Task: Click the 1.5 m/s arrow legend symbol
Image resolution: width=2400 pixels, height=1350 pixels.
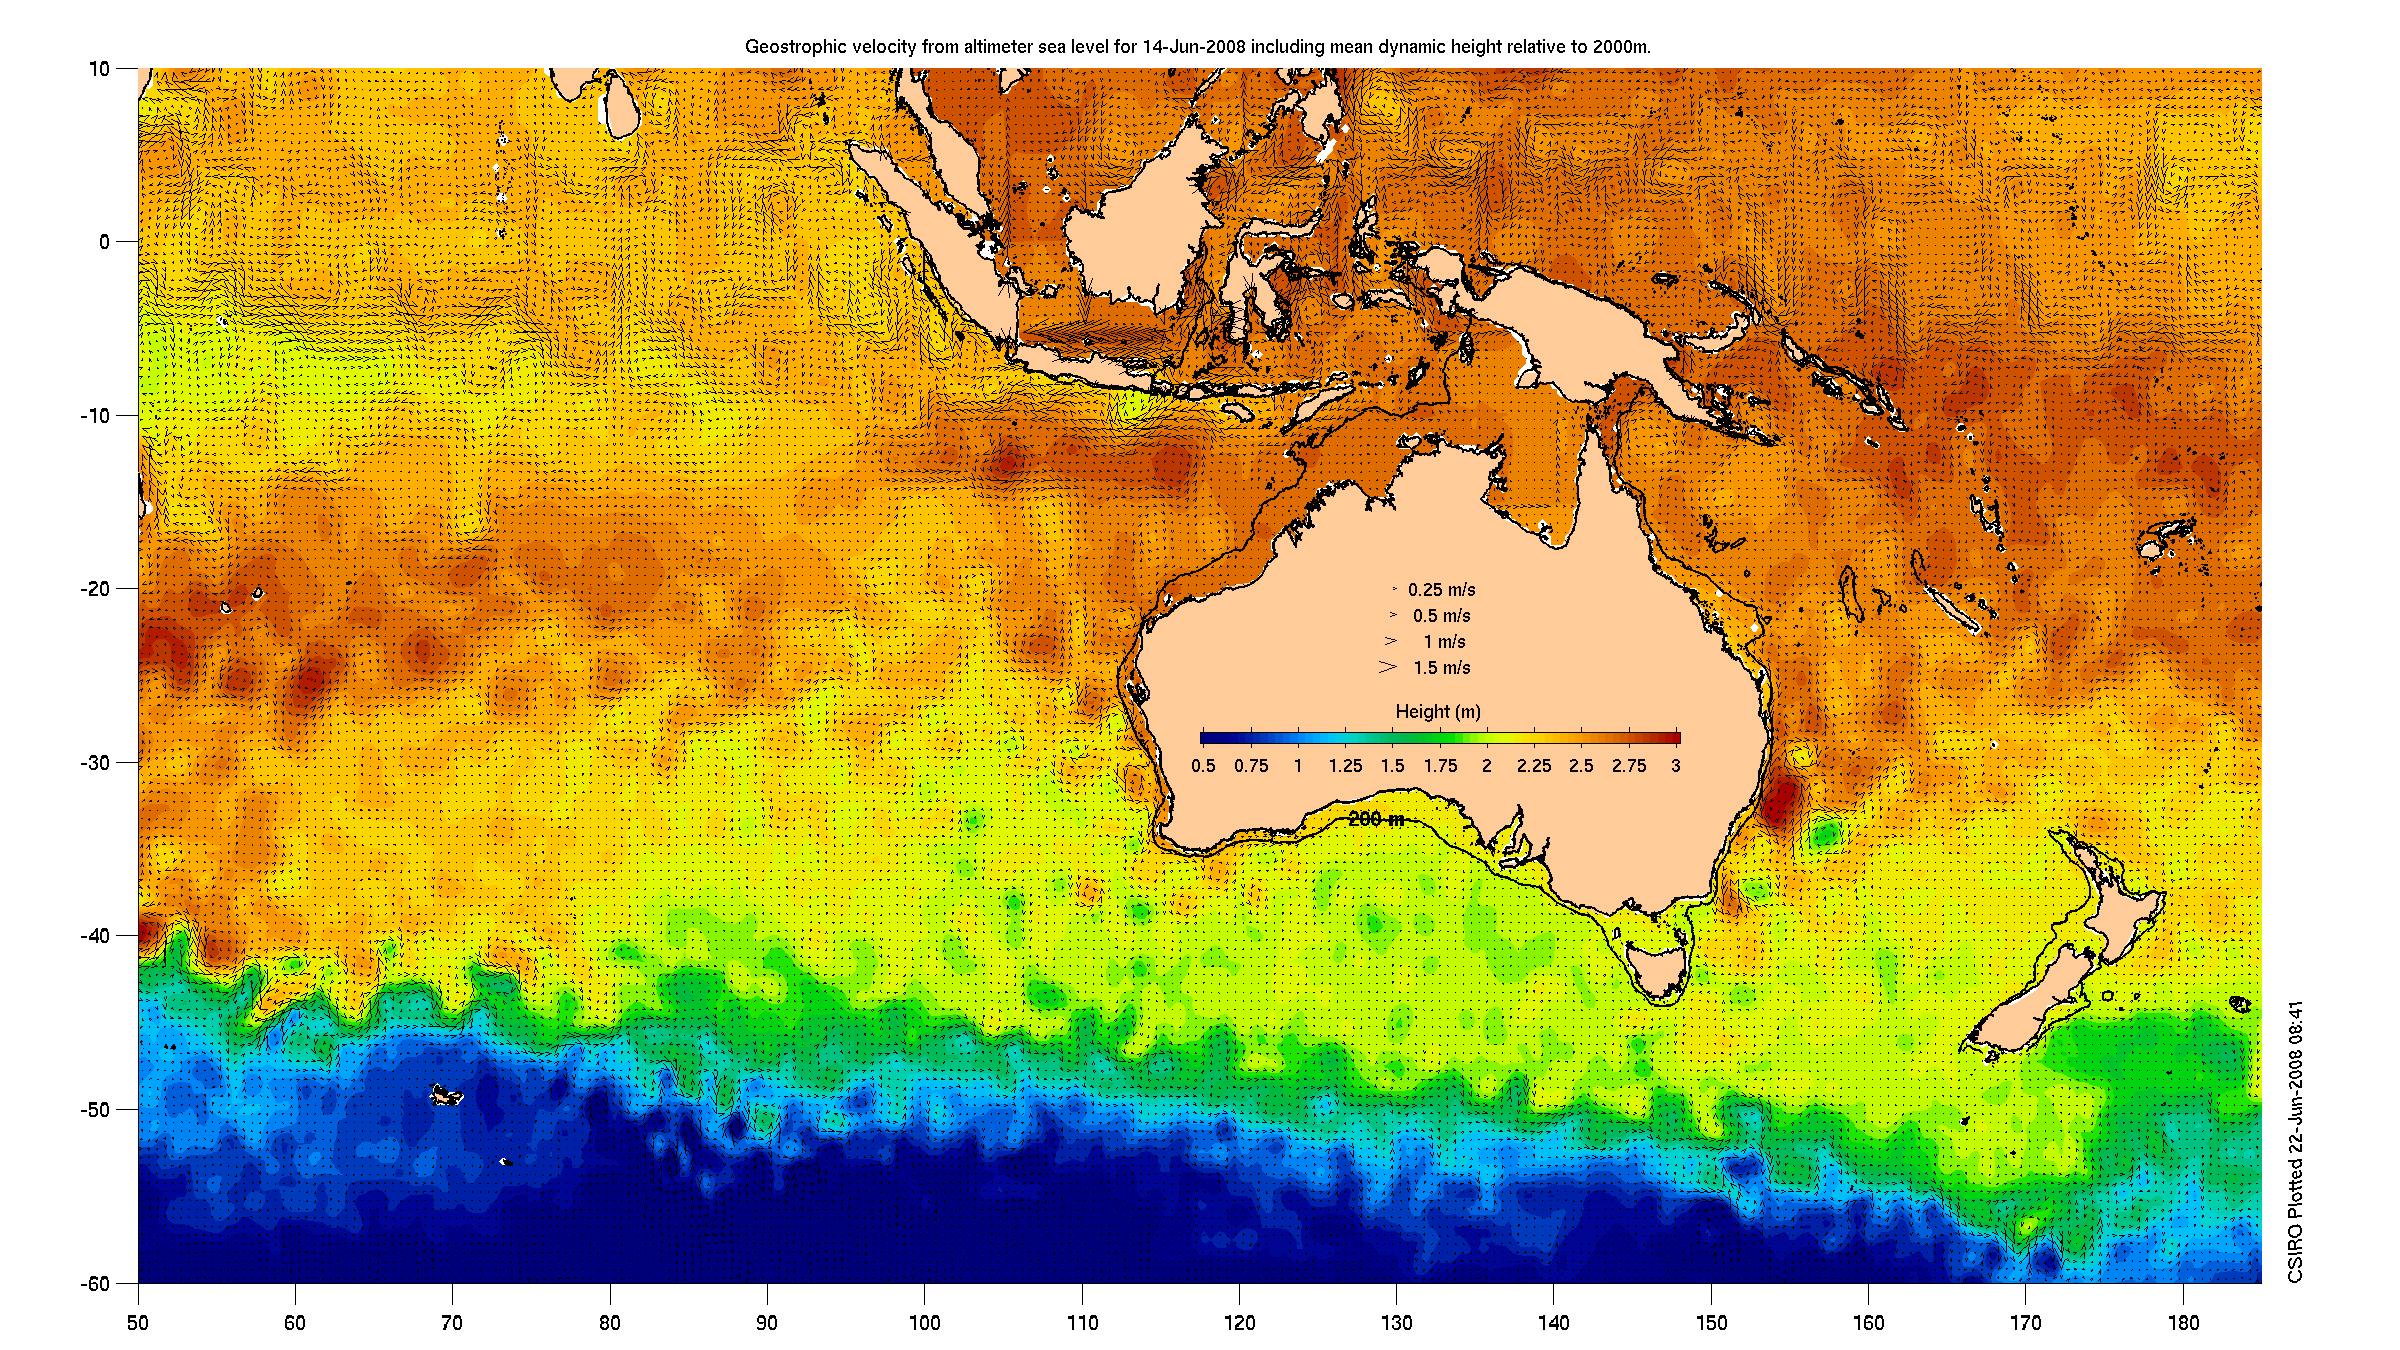Action: point(1388,667)
